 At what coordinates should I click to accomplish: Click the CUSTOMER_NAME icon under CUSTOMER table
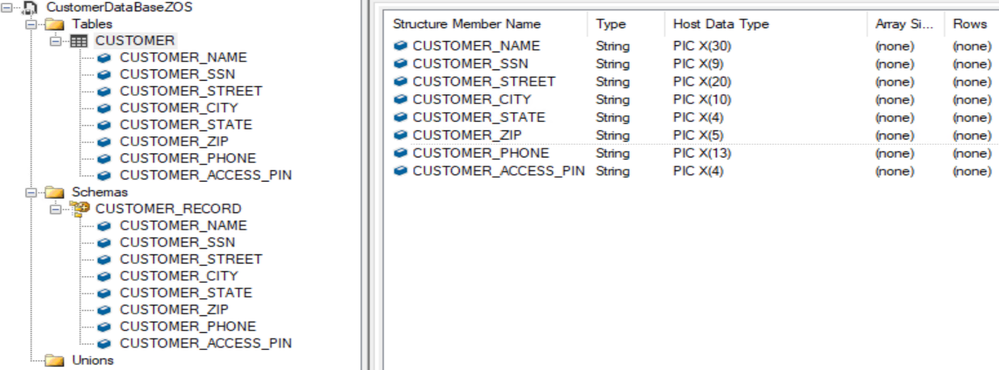coord(104,57)
